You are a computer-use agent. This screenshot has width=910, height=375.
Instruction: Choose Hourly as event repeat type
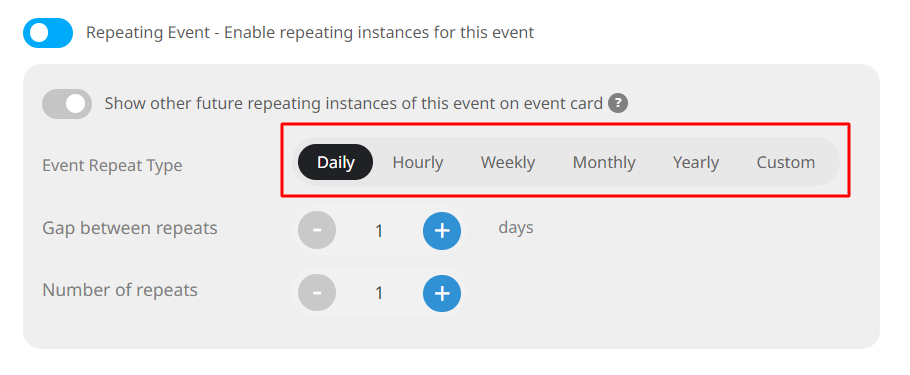[418, 162]
